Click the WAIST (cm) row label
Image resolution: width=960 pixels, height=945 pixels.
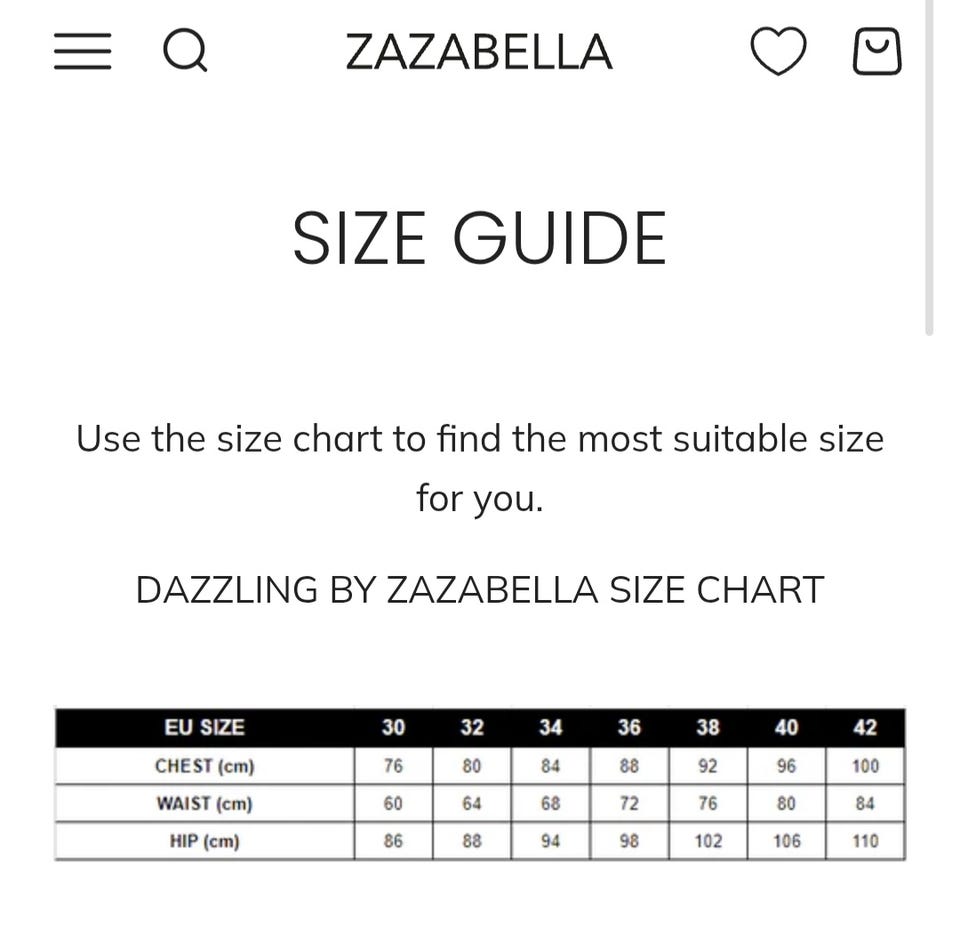click(x=204, y=804)
